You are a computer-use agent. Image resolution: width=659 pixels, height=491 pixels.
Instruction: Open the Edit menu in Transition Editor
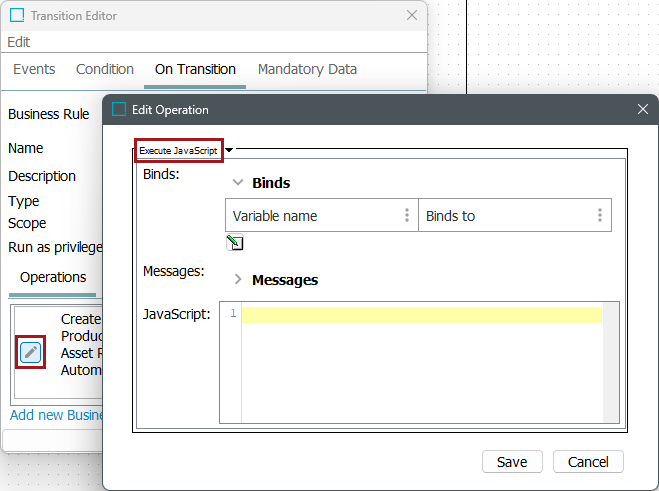pos(18,42)
